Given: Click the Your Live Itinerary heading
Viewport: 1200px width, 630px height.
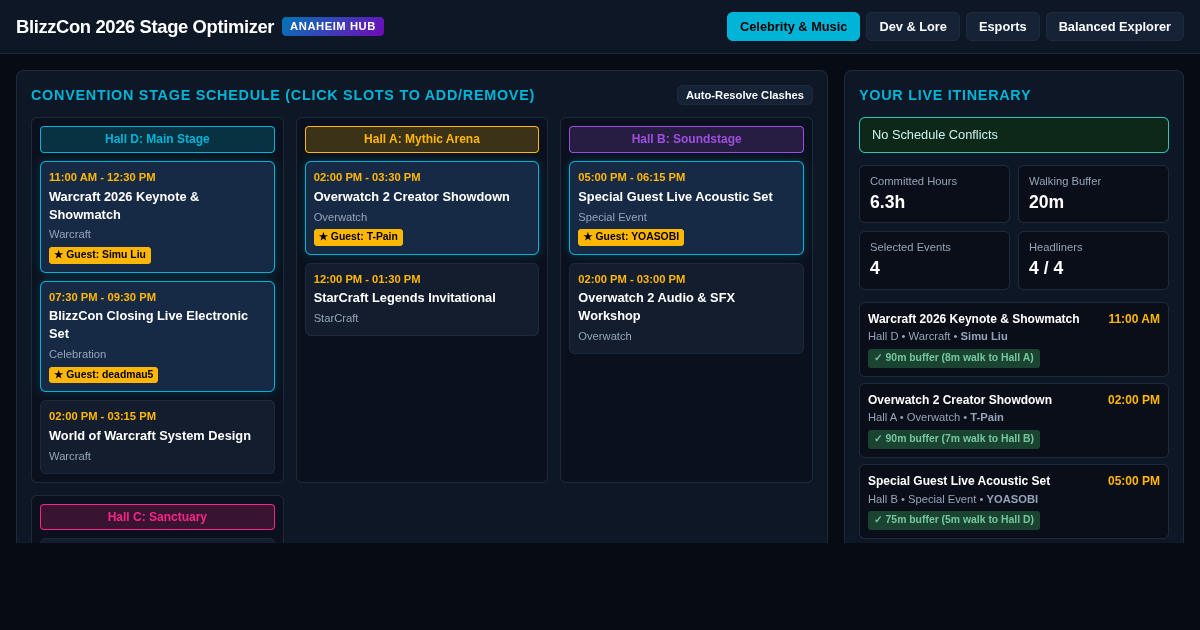Looking at the screenshot, I should [945, 95].
